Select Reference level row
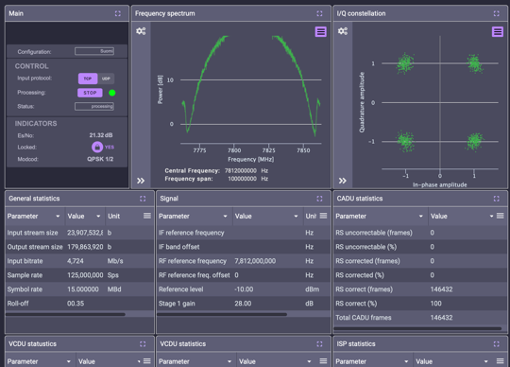Image resolution: width=510 pixels, height=367 pixels. pyautogui.click(x=244, y=289)
